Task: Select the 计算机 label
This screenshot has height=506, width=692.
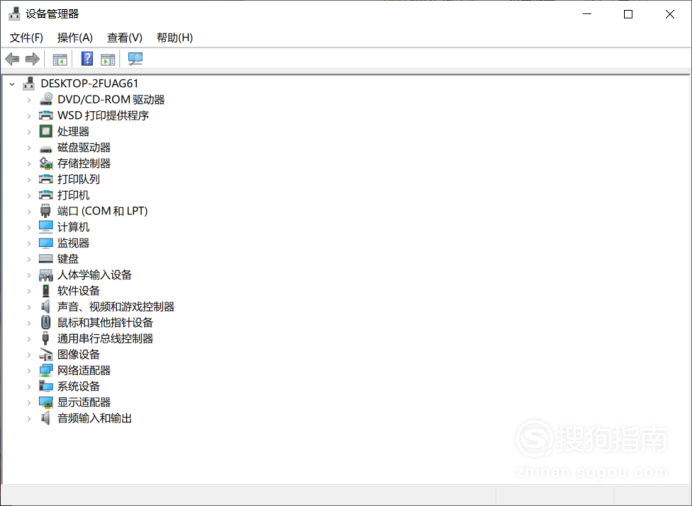Action: [73, 227]
